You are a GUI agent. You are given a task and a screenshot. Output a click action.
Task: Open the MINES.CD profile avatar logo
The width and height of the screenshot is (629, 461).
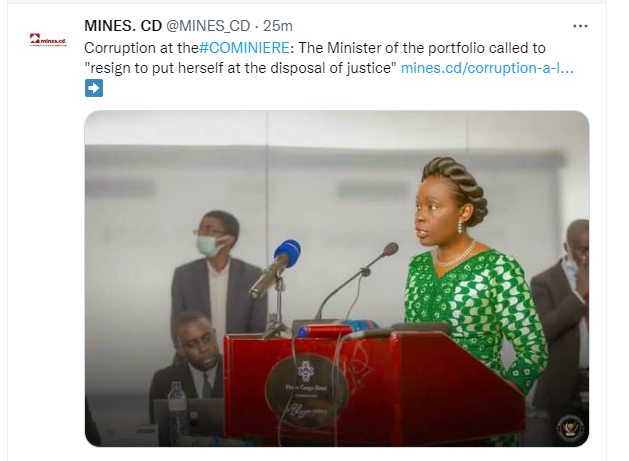coord(48,40)
